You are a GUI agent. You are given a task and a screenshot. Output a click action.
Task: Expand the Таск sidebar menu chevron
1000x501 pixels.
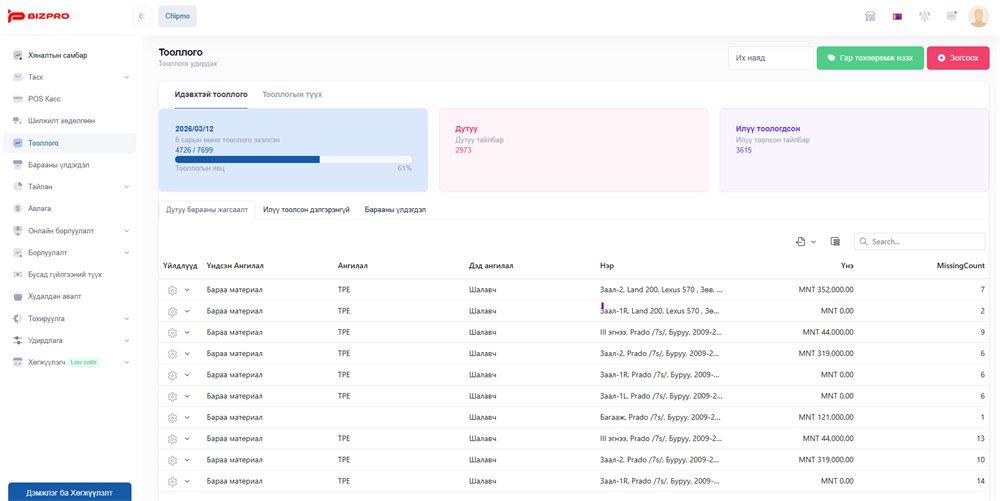pos(126,77)
